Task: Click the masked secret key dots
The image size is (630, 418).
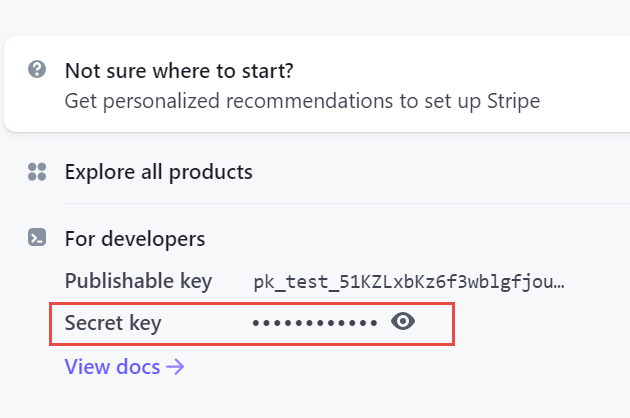Action: (315, 323)
